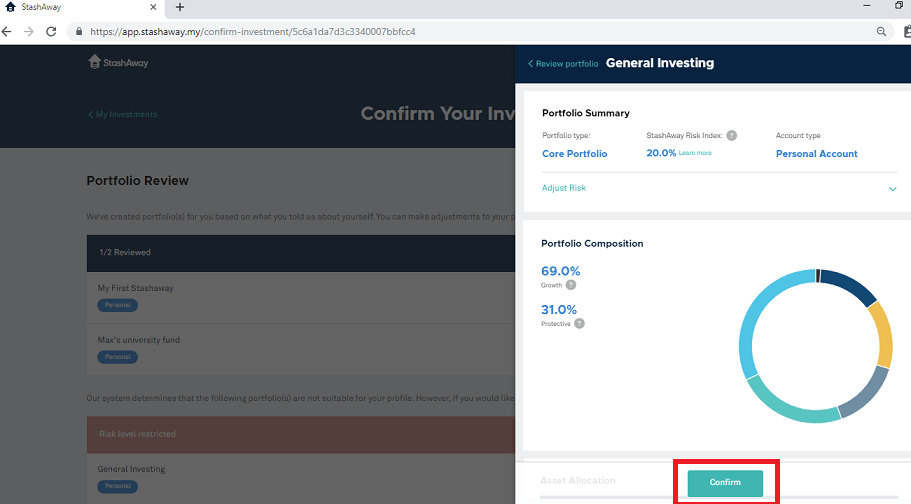Select the StashAway browser tab
Viewport: 911px width, 504px height.
[81, 8]
